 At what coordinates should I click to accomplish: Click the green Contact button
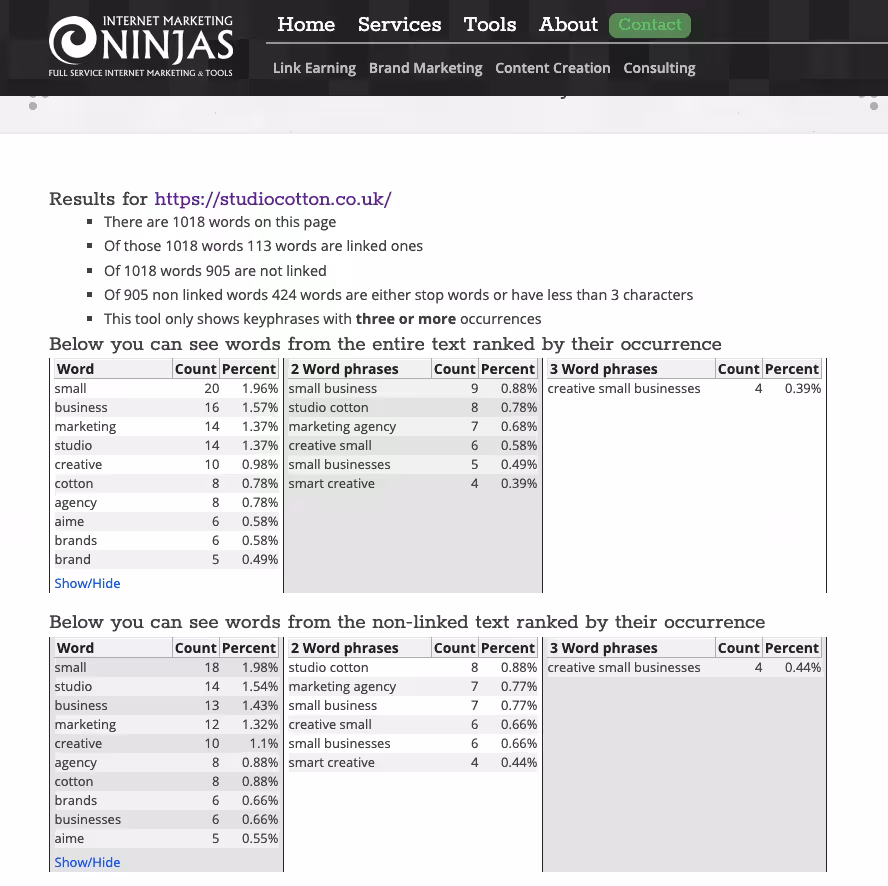[x=650, y=25]
